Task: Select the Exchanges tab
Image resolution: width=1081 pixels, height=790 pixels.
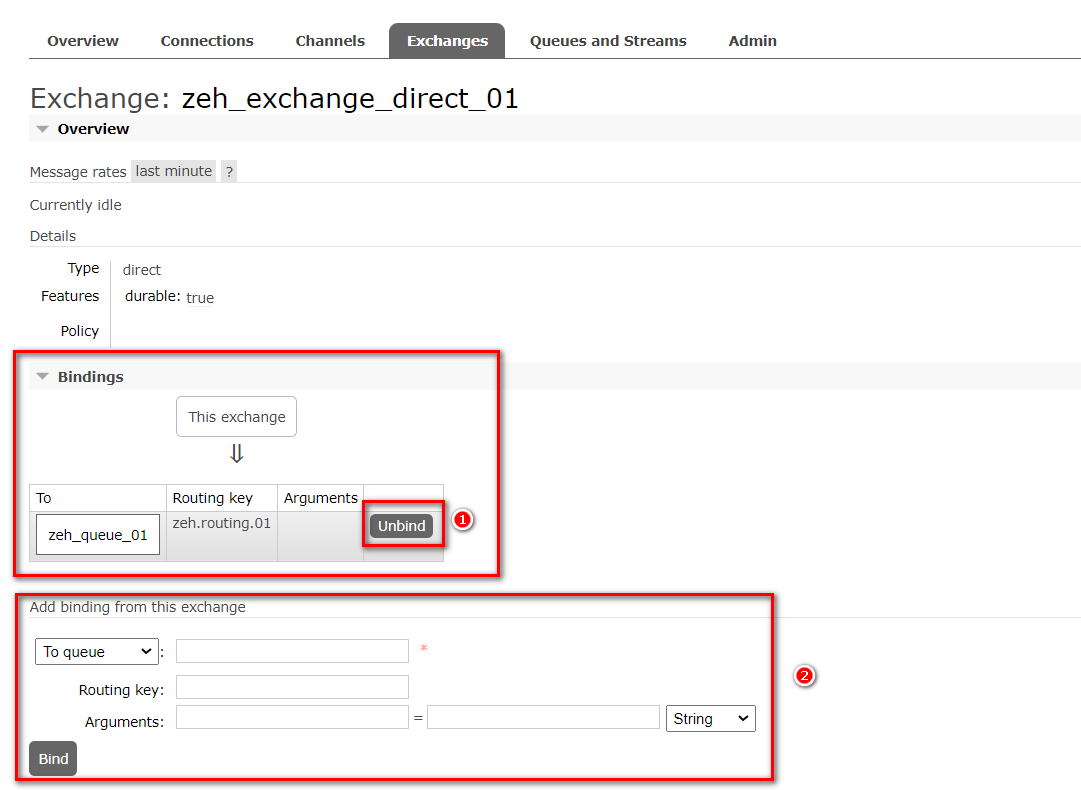Action: pos(447,41)
